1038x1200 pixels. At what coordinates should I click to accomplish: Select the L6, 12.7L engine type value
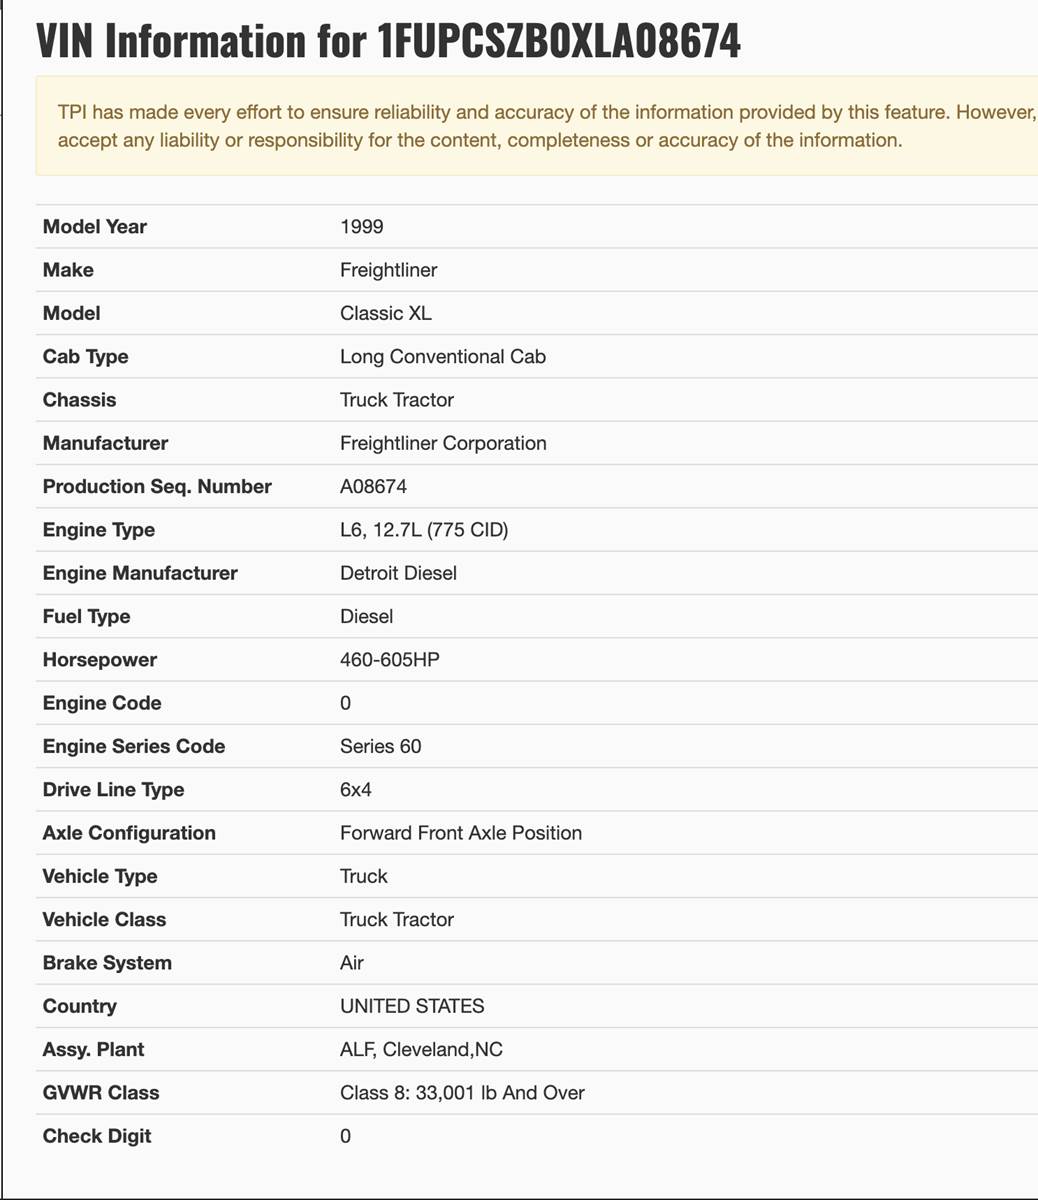(424, 530)
